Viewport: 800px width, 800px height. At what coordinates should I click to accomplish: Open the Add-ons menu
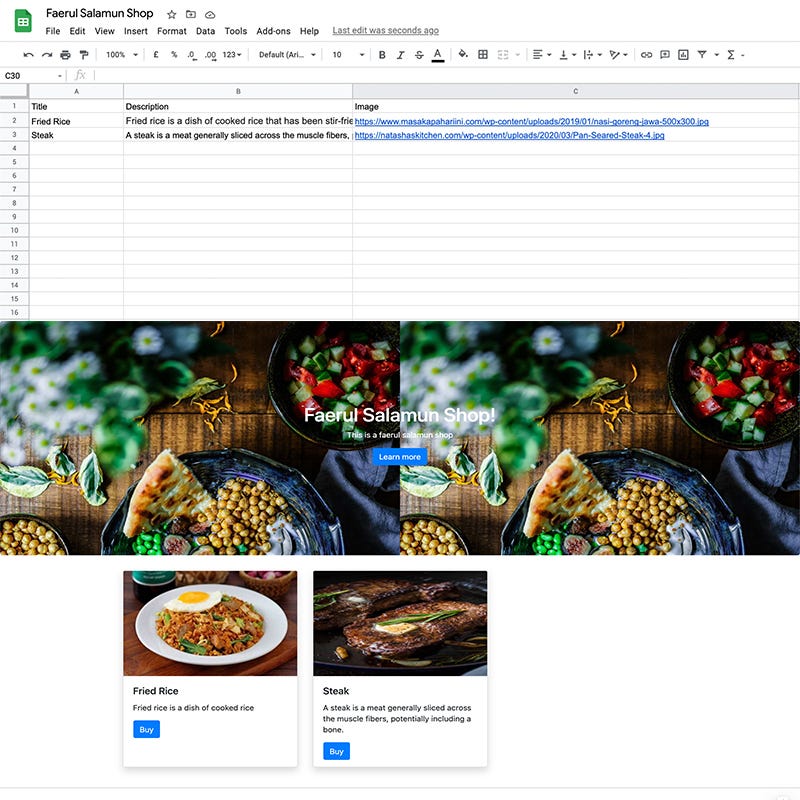coord(272,31)
